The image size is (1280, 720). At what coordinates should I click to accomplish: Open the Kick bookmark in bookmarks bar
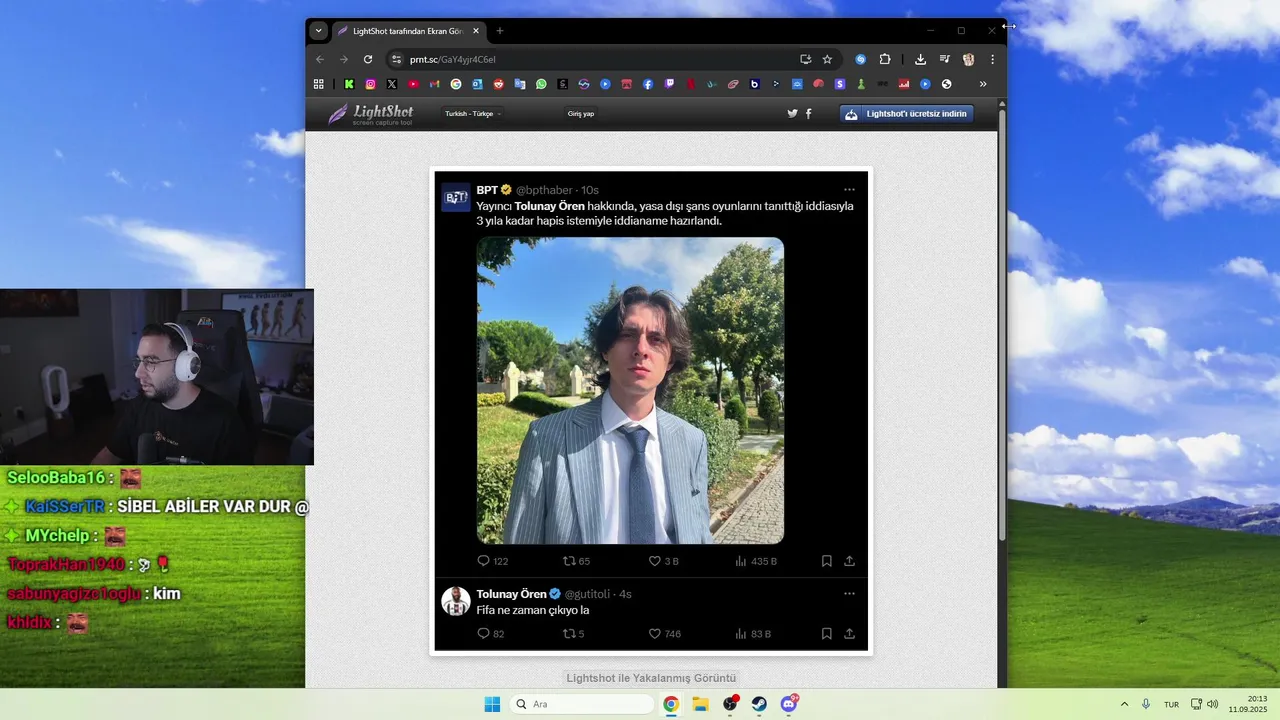349,84
